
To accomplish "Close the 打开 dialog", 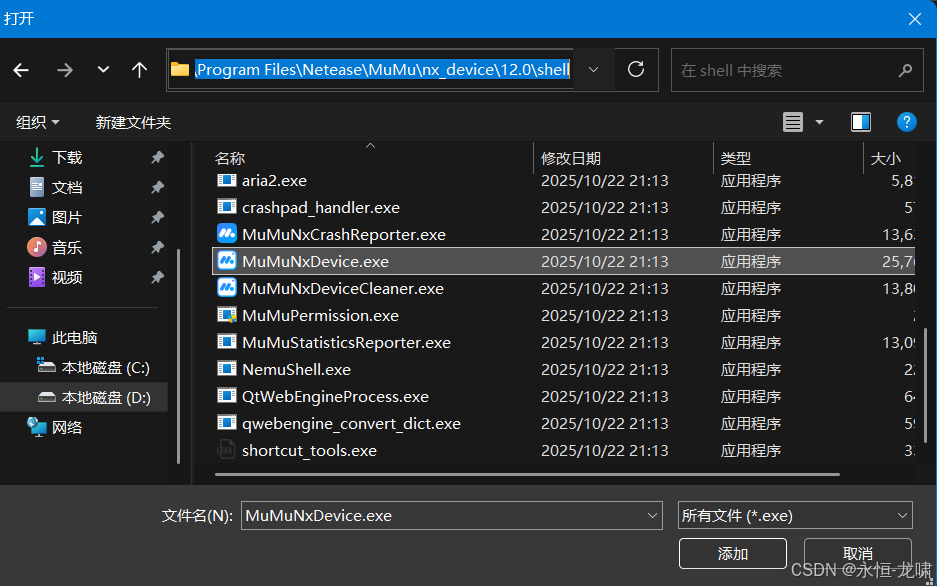I will click(914, 19).
